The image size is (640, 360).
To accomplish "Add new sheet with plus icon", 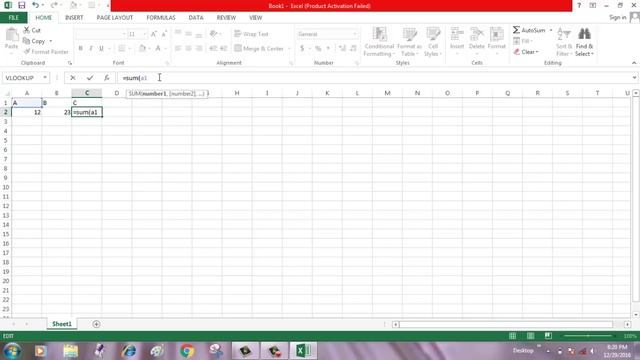I will pos(96,324).
